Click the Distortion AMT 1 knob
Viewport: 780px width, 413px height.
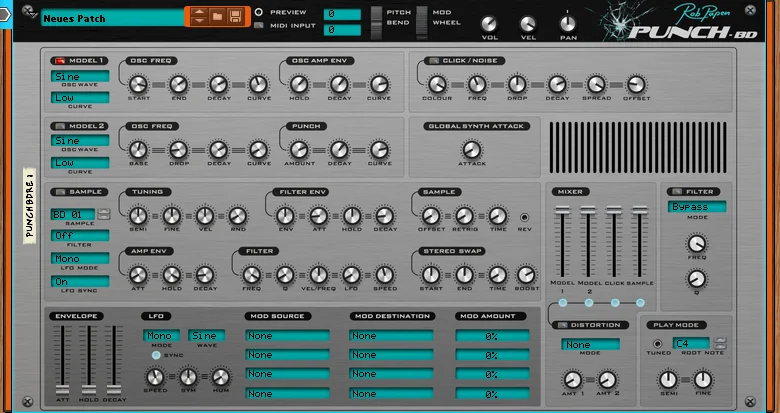point(572,380)
